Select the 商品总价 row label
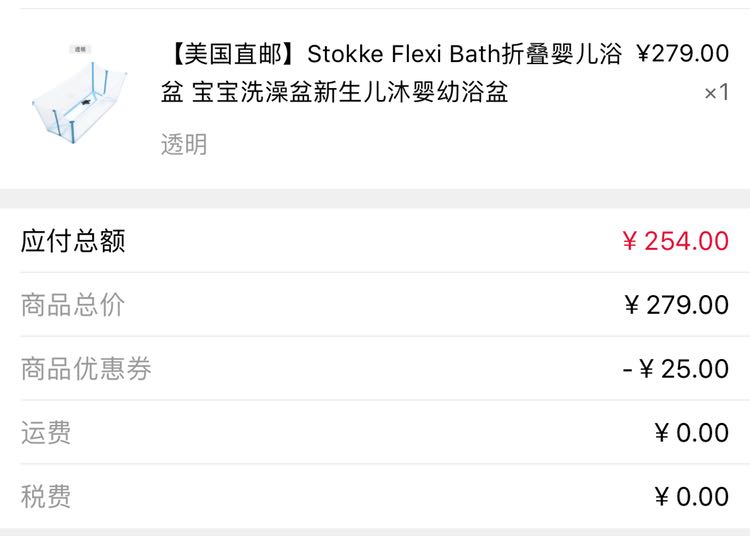This screenshot has width=750, height=536. 73,305
